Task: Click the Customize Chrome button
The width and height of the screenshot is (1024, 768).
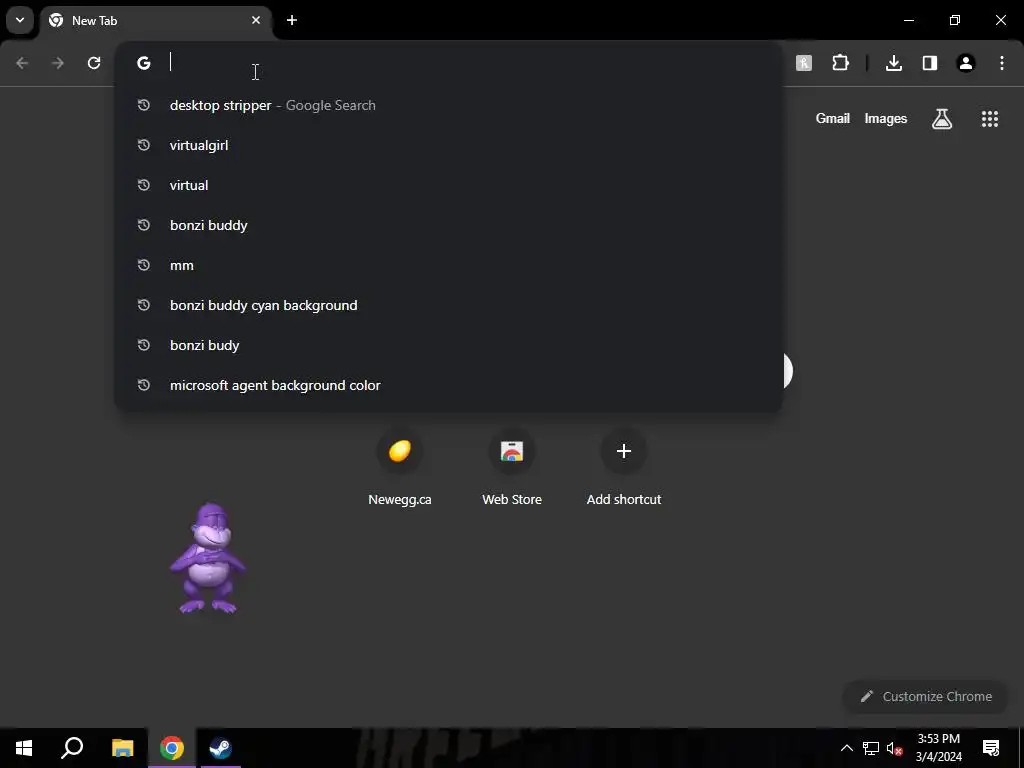Action: click(x=926, y=696)
